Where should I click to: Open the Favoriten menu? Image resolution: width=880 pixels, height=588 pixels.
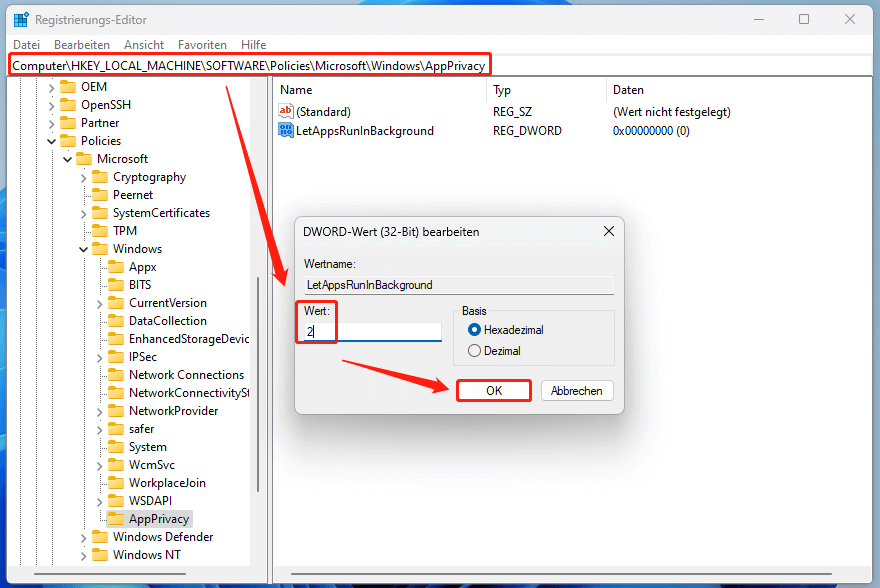click(202, 44)
